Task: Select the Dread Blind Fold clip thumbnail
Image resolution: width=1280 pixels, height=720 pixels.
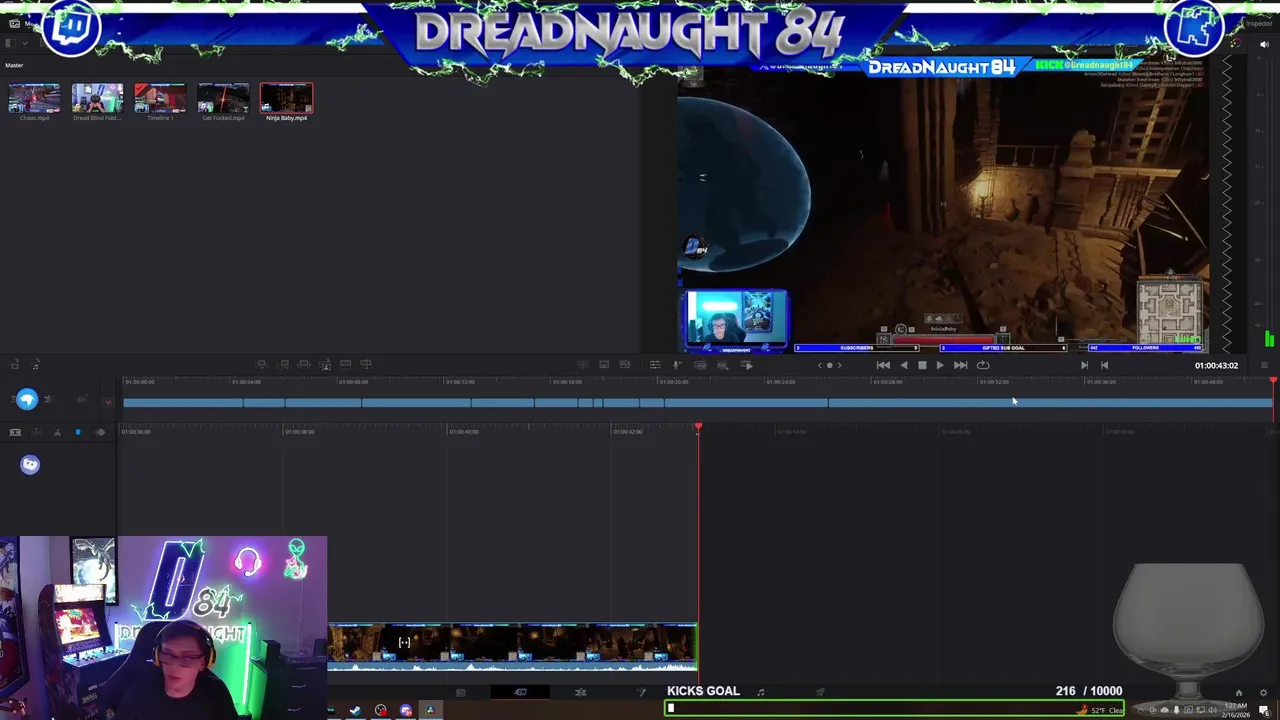Action: tap(97, 99)
